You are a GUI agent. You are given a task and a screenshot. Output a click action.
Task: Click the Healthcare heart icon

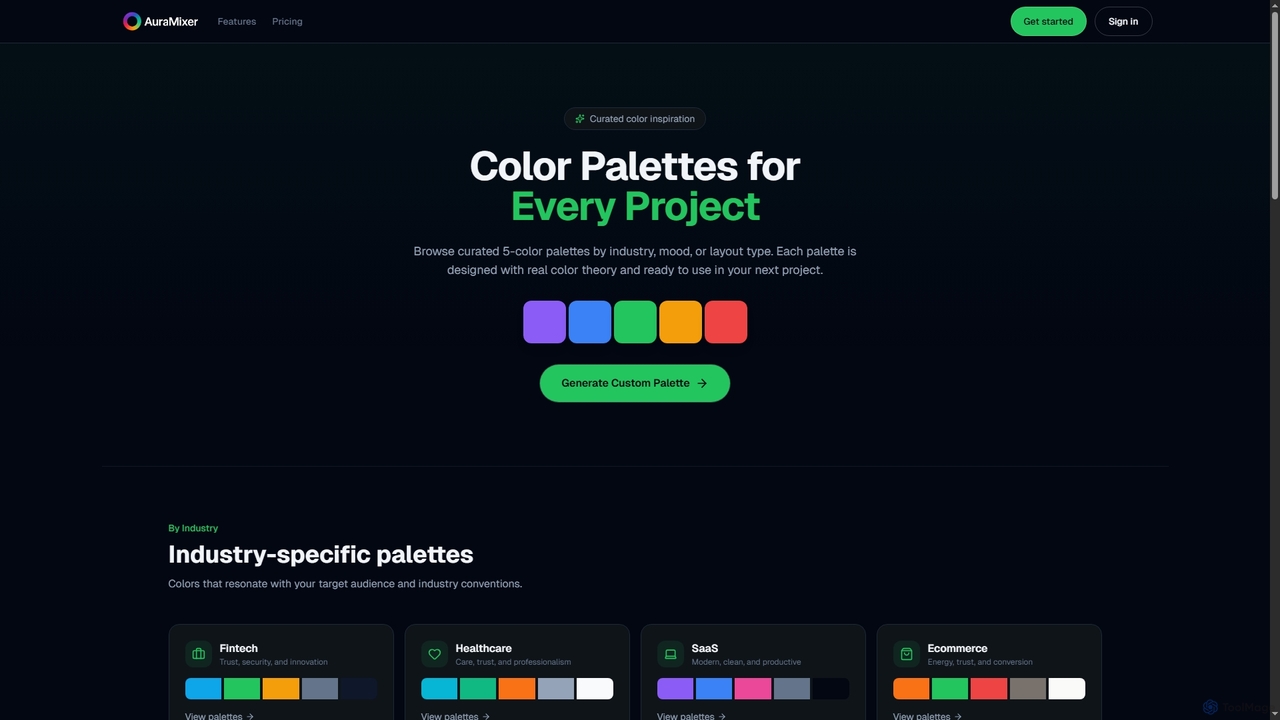click(x=434, y=654)
